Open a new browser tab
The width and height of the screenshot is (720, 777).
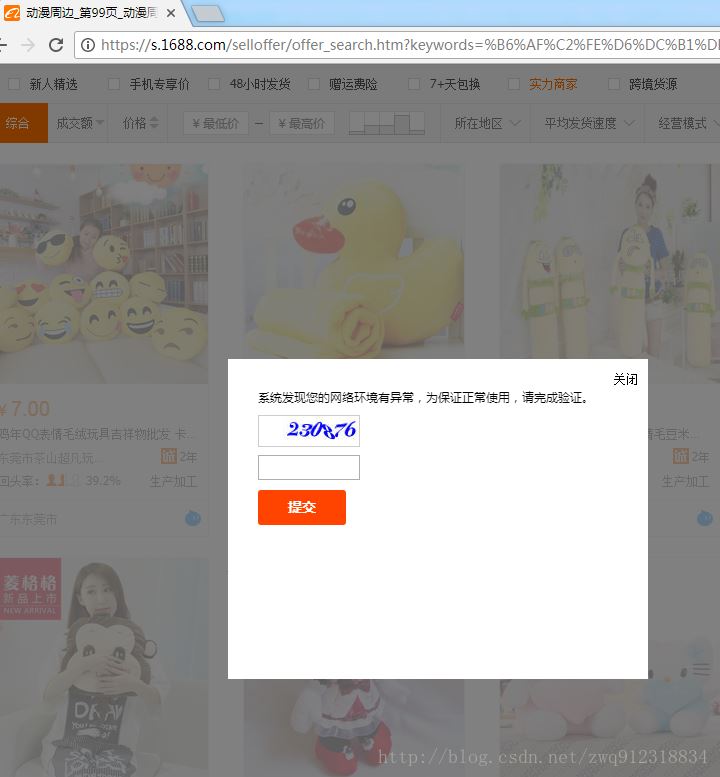point(208,14)
